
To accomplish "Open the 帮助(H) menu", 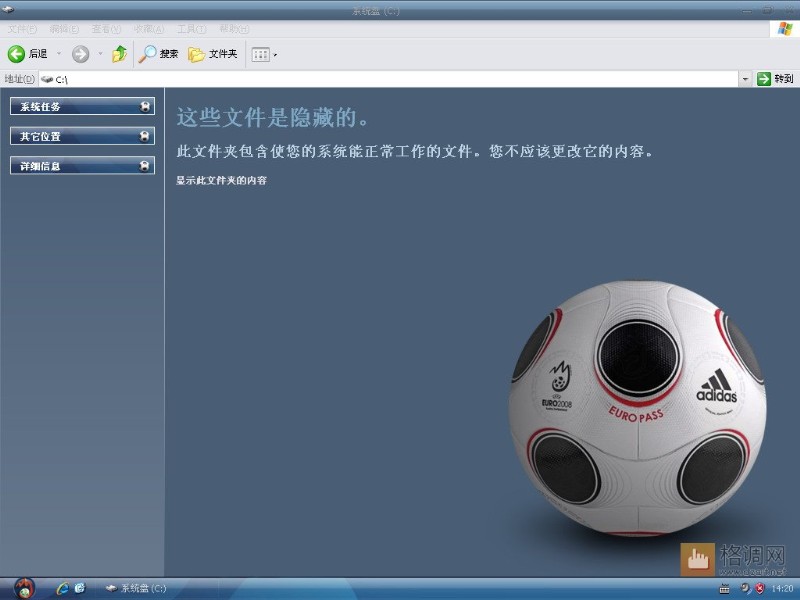I will [x=234, y=29].
